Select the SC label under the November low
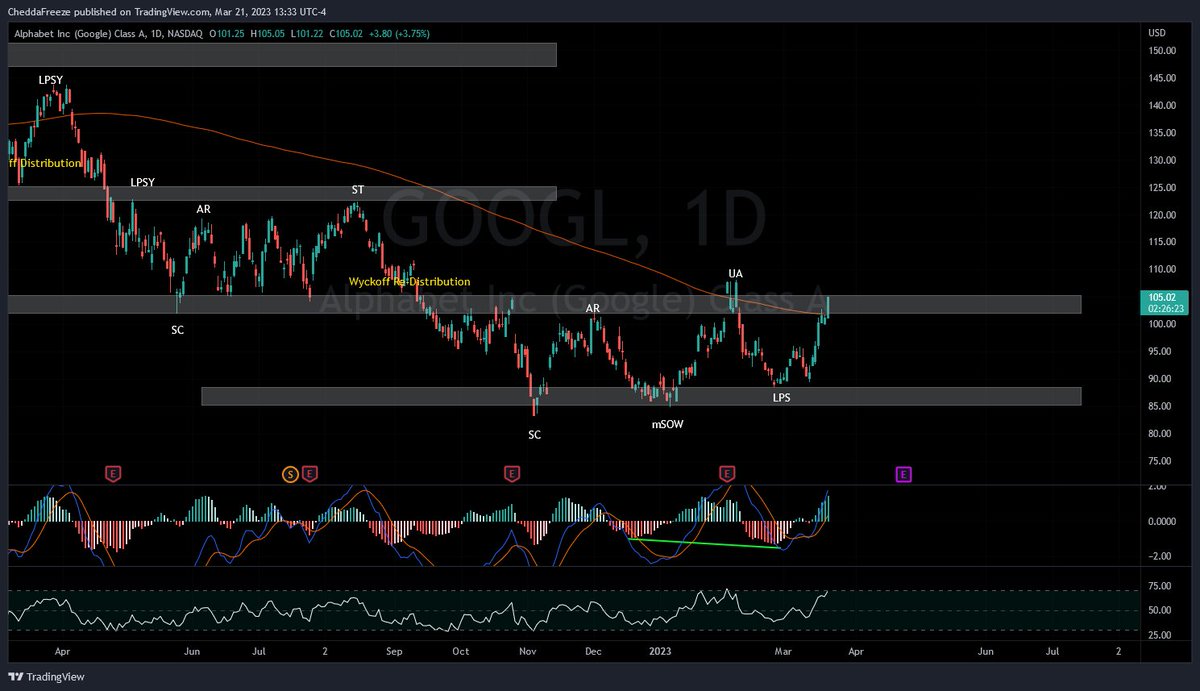Viewport: 1200px width, 691px height. 535,435
